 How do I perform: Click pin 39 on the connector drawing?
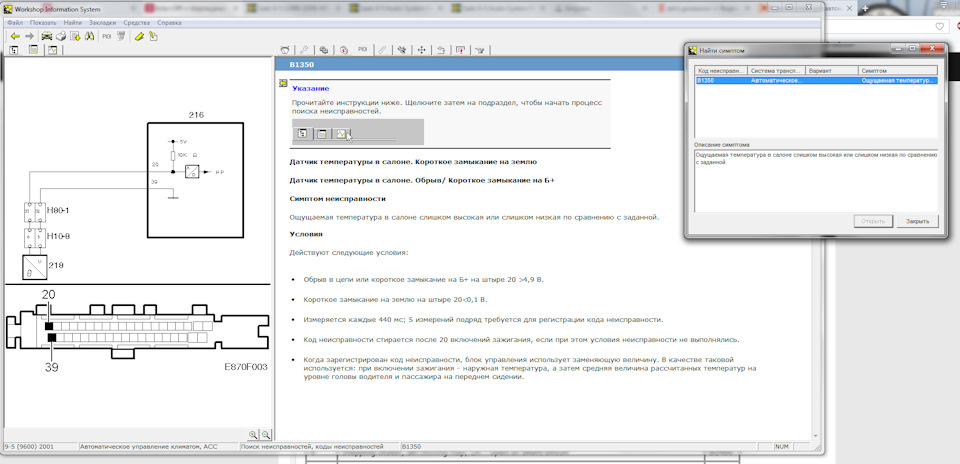tap(51, 338)
